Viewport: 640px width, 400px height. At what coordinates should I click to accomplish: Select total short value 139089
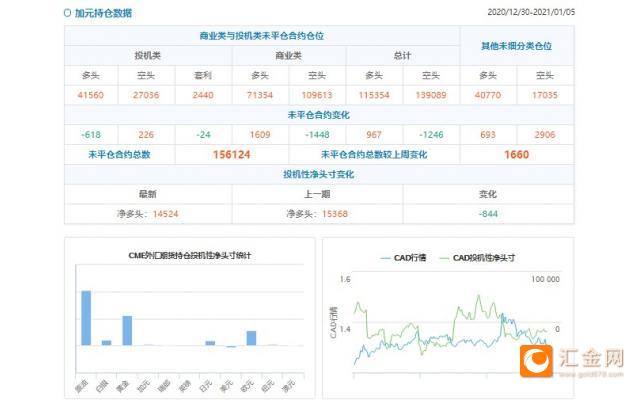click(x=431, y=95)
